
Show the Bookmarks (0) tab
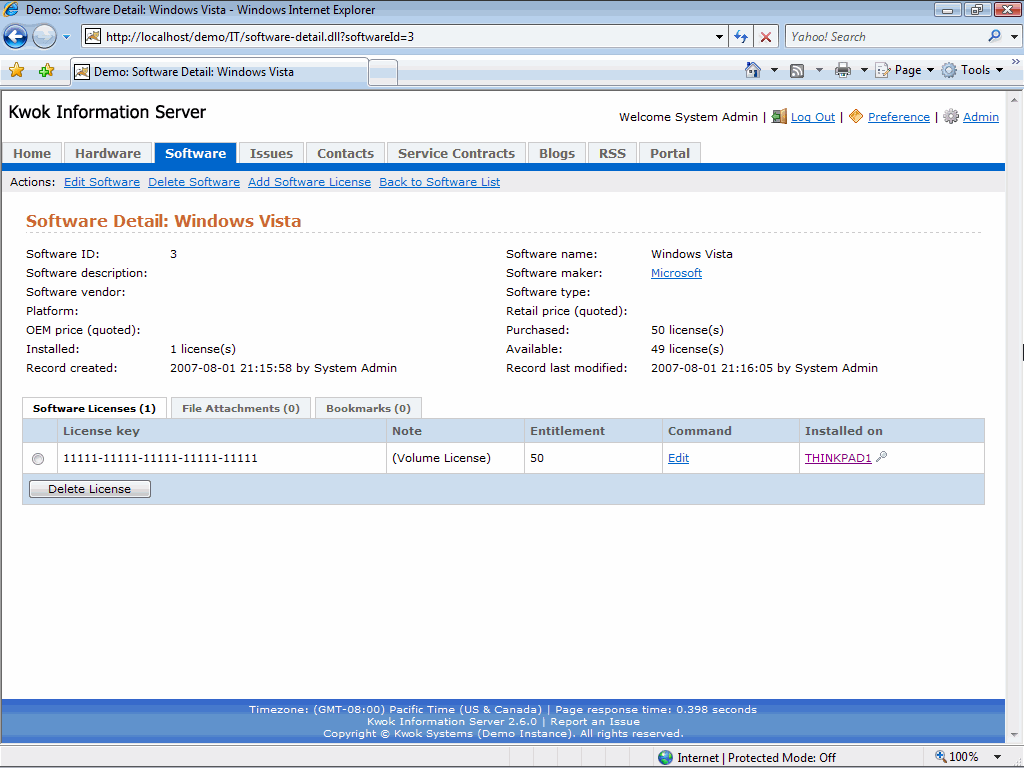(368, 408)
